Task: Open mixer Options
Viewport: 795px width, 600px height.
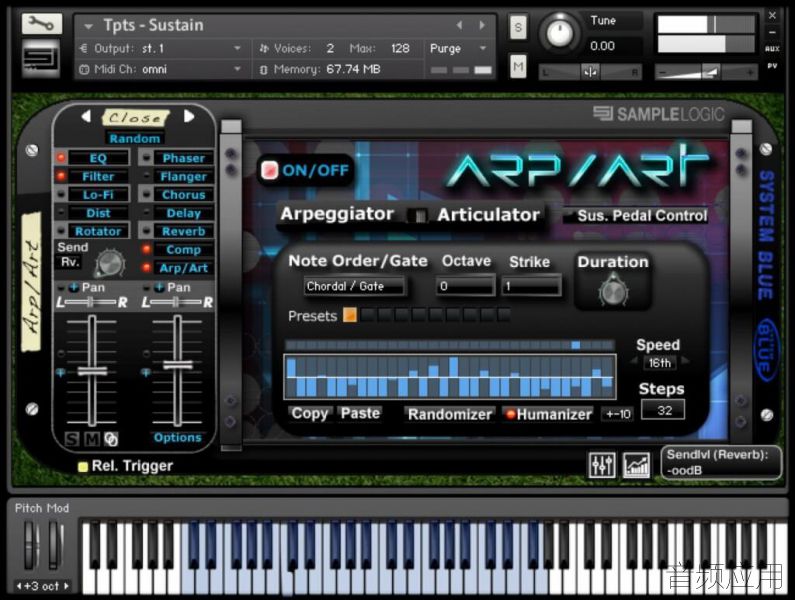Action: pyautogui.click(x=177, y=437)
